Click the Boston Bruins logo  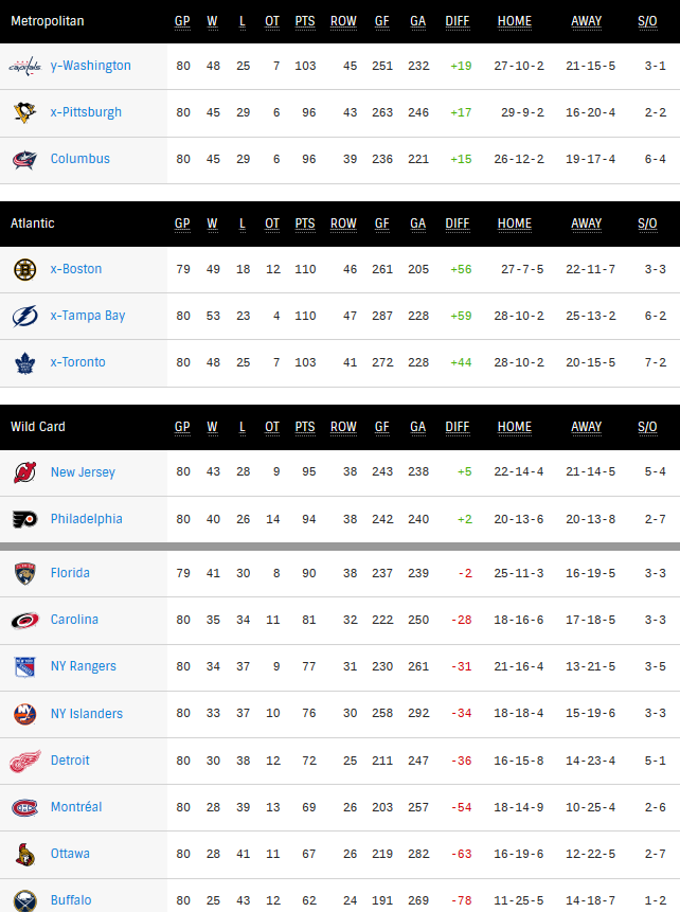[25, 269]
